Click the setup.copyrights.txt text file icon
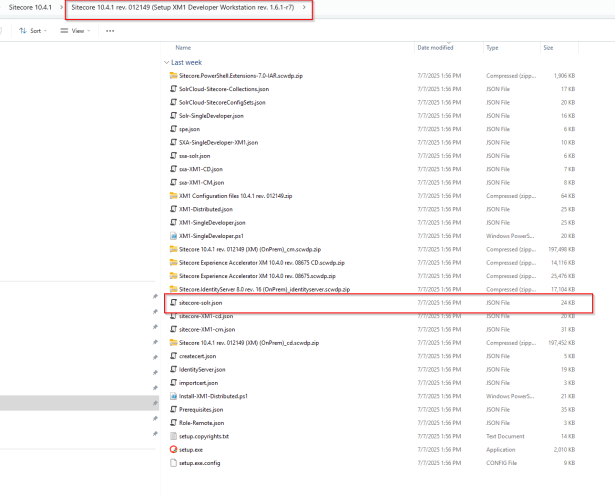The height and width of the screenshot is (496, 615). coord(172,436)
